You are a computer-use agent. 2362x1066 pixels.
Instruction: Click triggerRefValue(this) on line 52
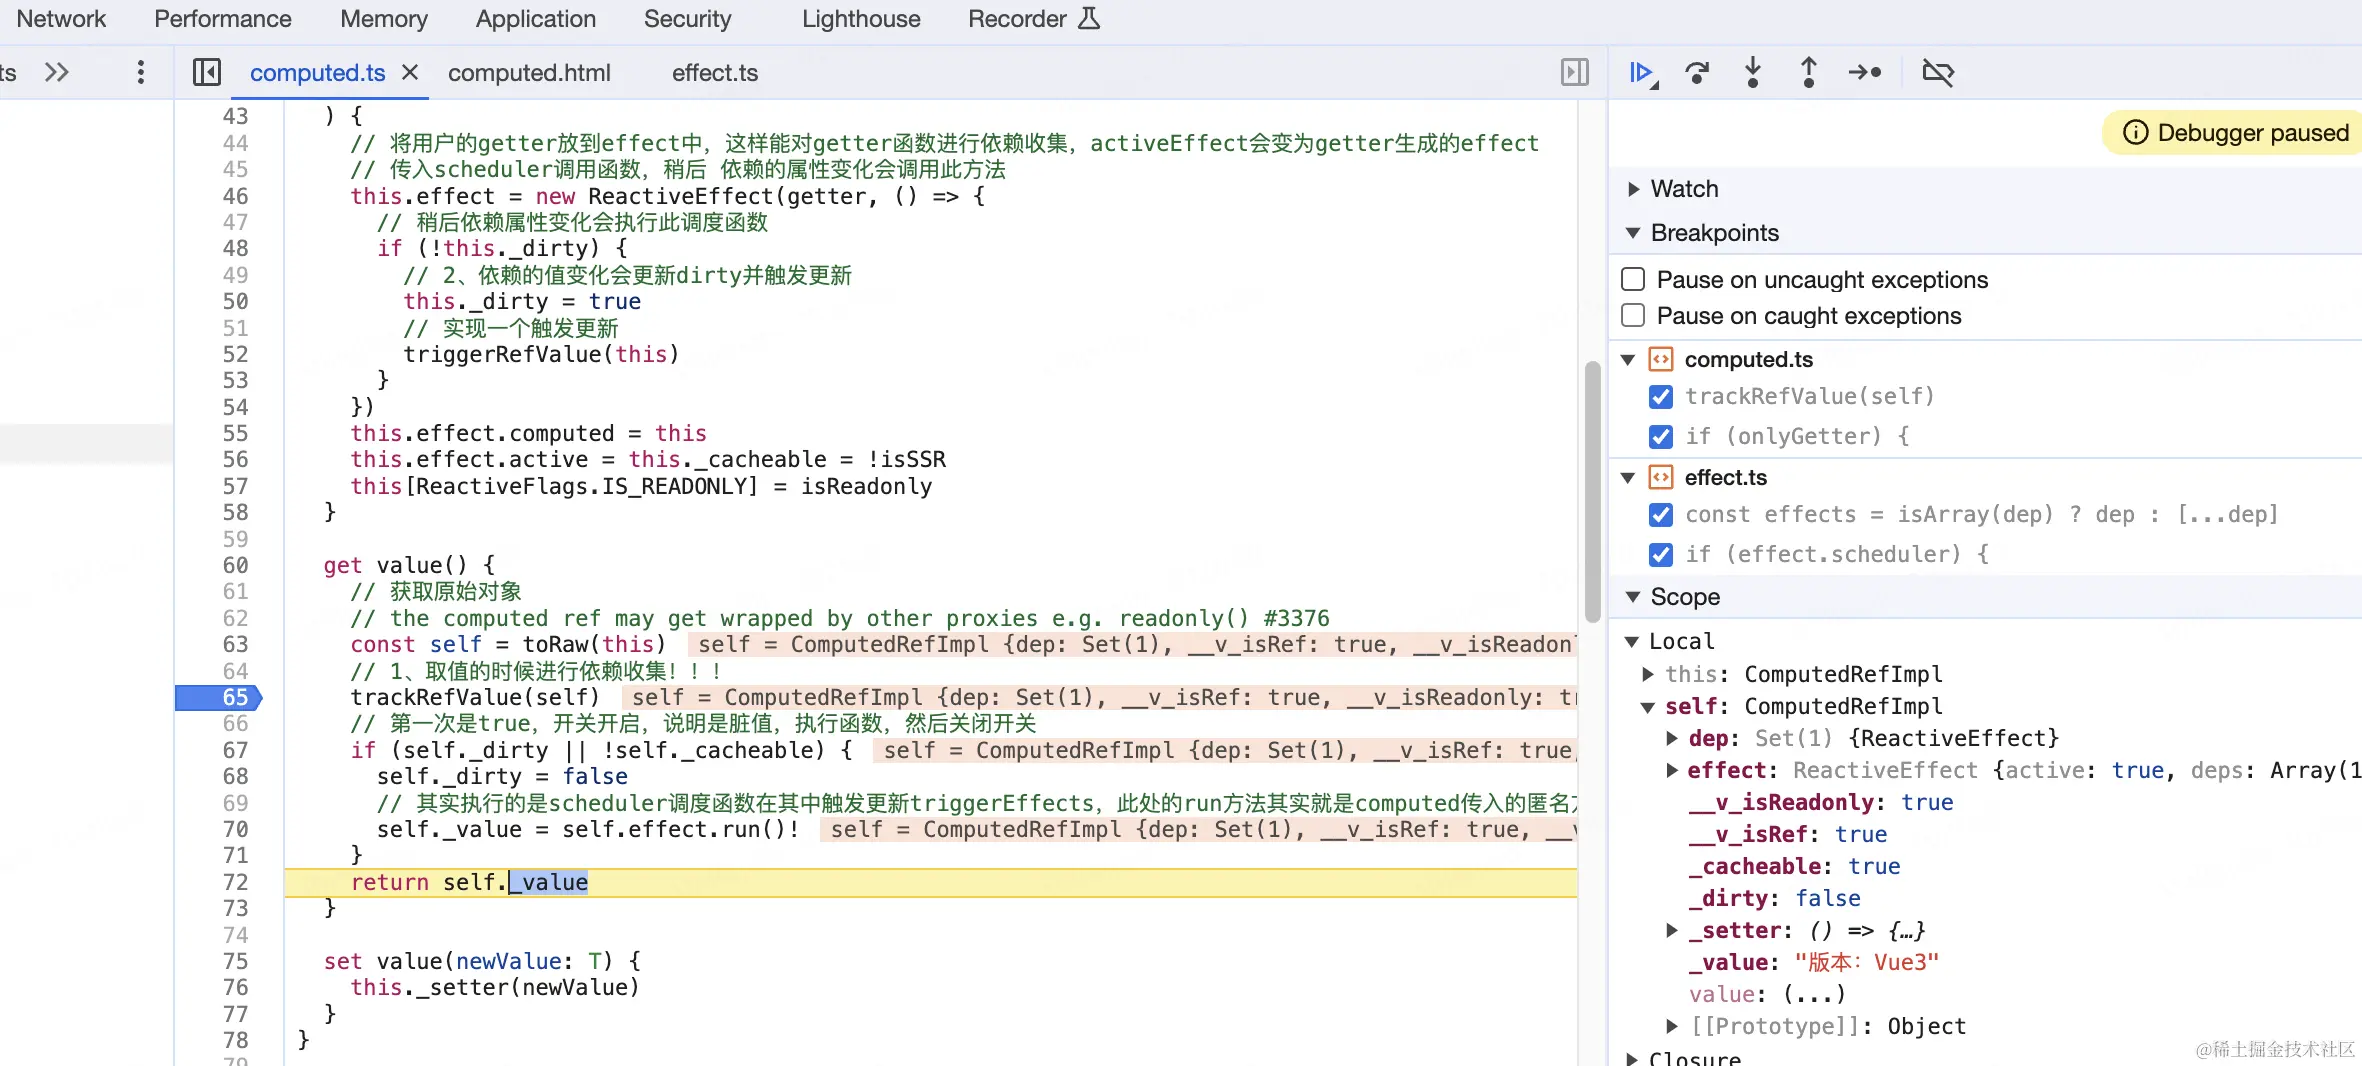[541, 354]
